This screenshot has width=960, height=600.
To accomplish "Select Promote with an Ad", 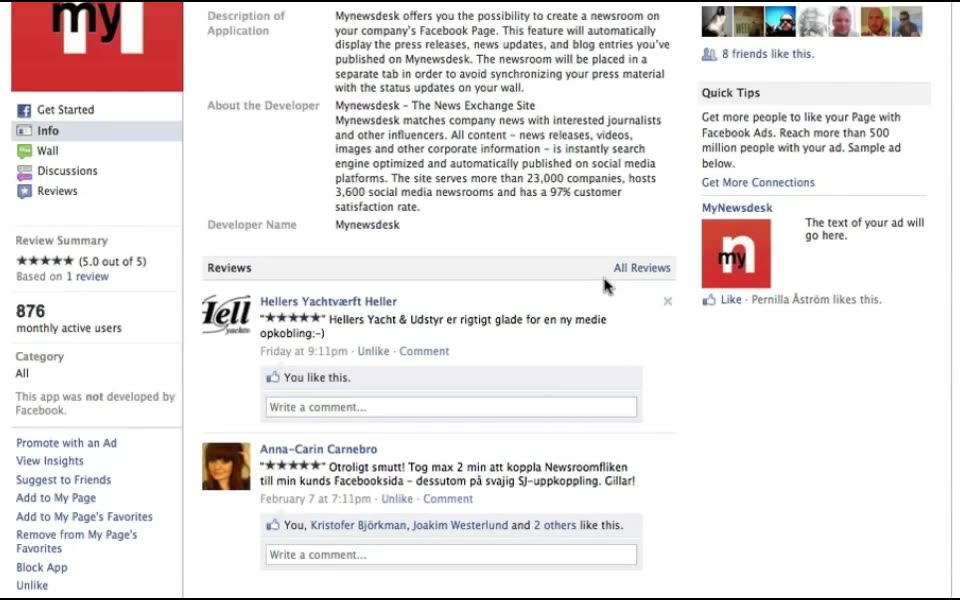I will pyautogui.click(x=66, y=443).
